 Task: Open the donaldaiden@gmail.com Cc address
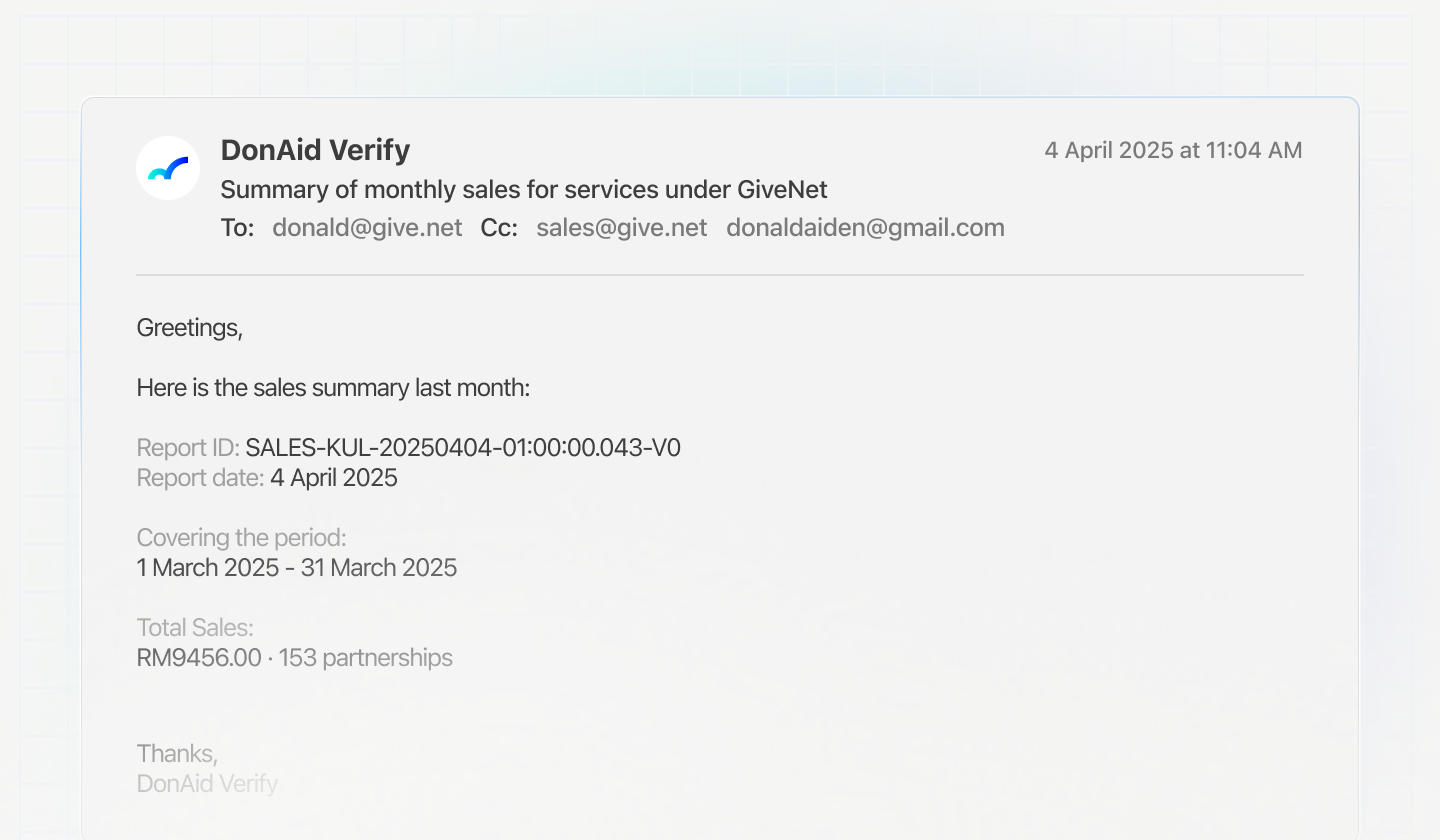[865, 228]
